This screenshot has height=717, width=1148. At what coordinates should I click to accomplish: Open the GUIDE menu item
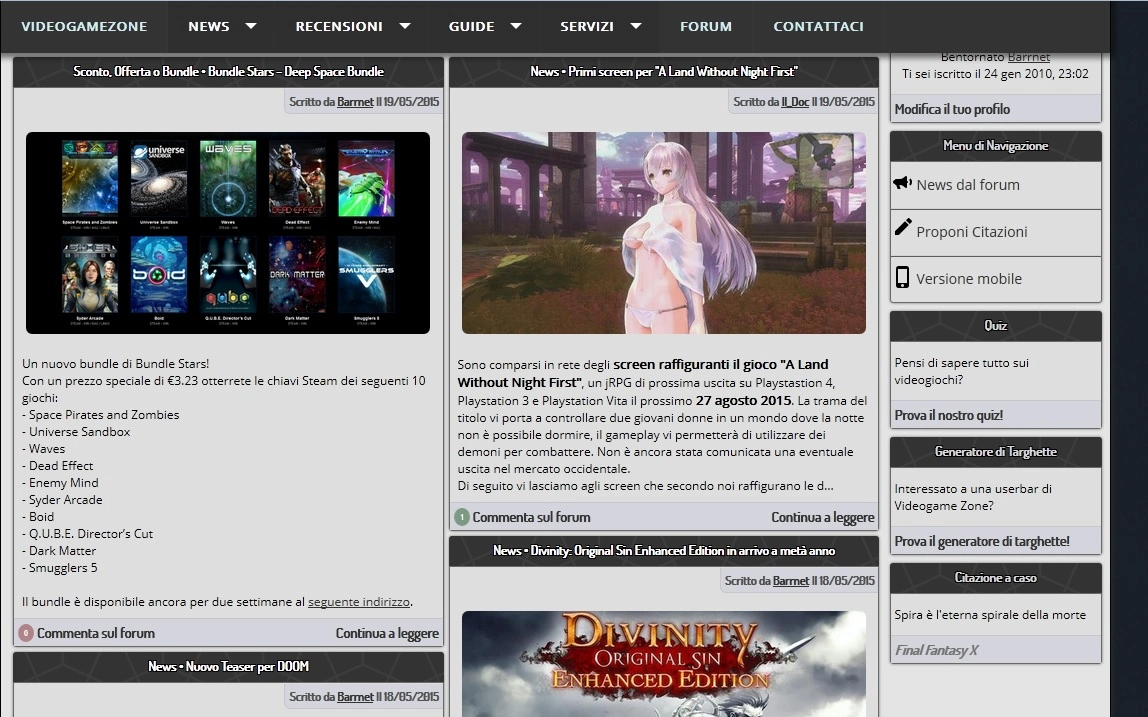[472, 26]
